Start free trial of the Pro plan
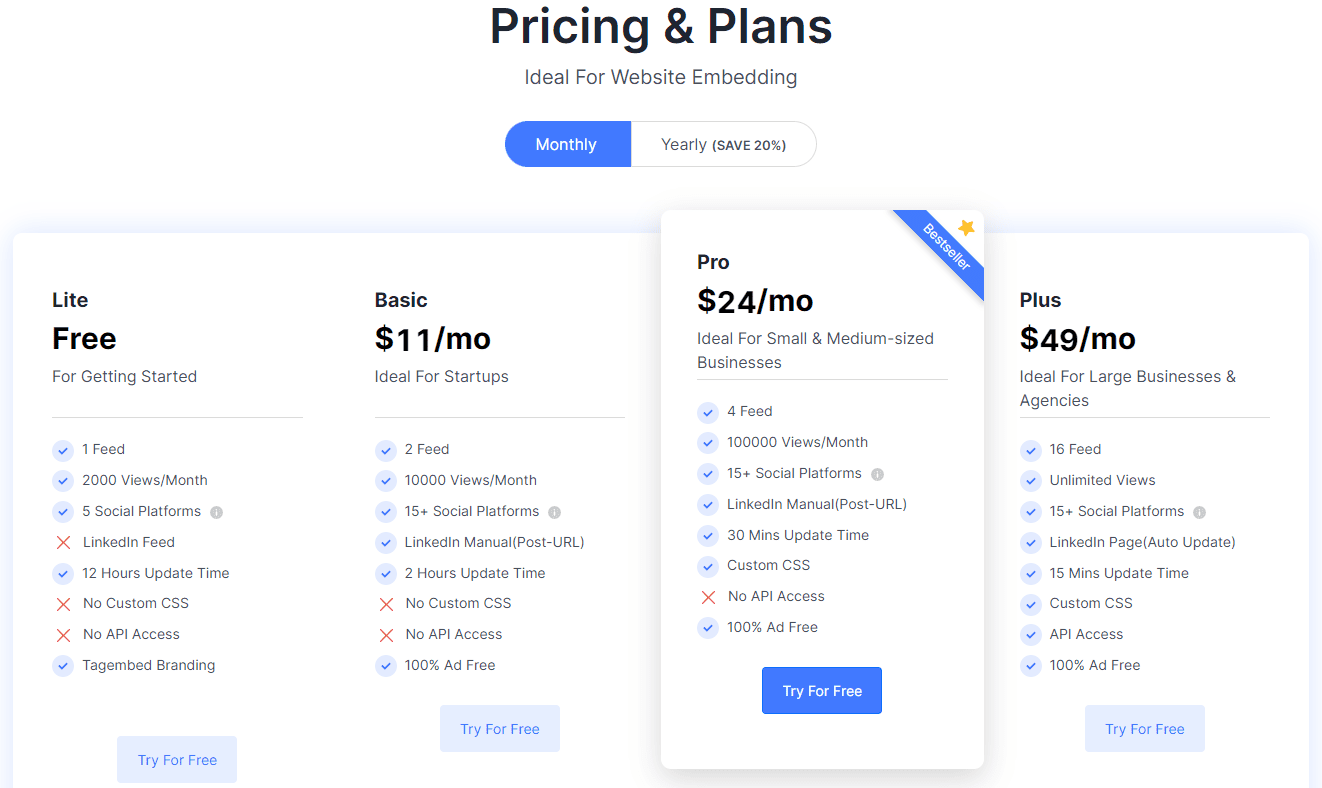The width and height of the screenshot is (1322, 788). pyautogui.click(x=822, y=691)
